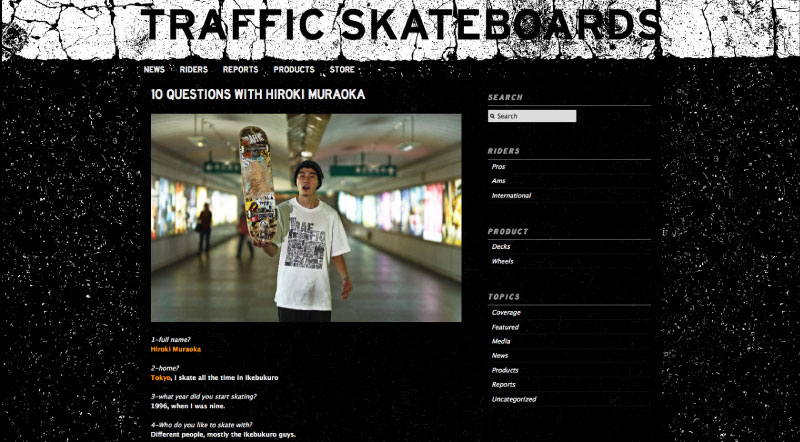Screen dimensions: 800x442
Task: Follow the orange Tokyo link
Action: tap(160, 378)
